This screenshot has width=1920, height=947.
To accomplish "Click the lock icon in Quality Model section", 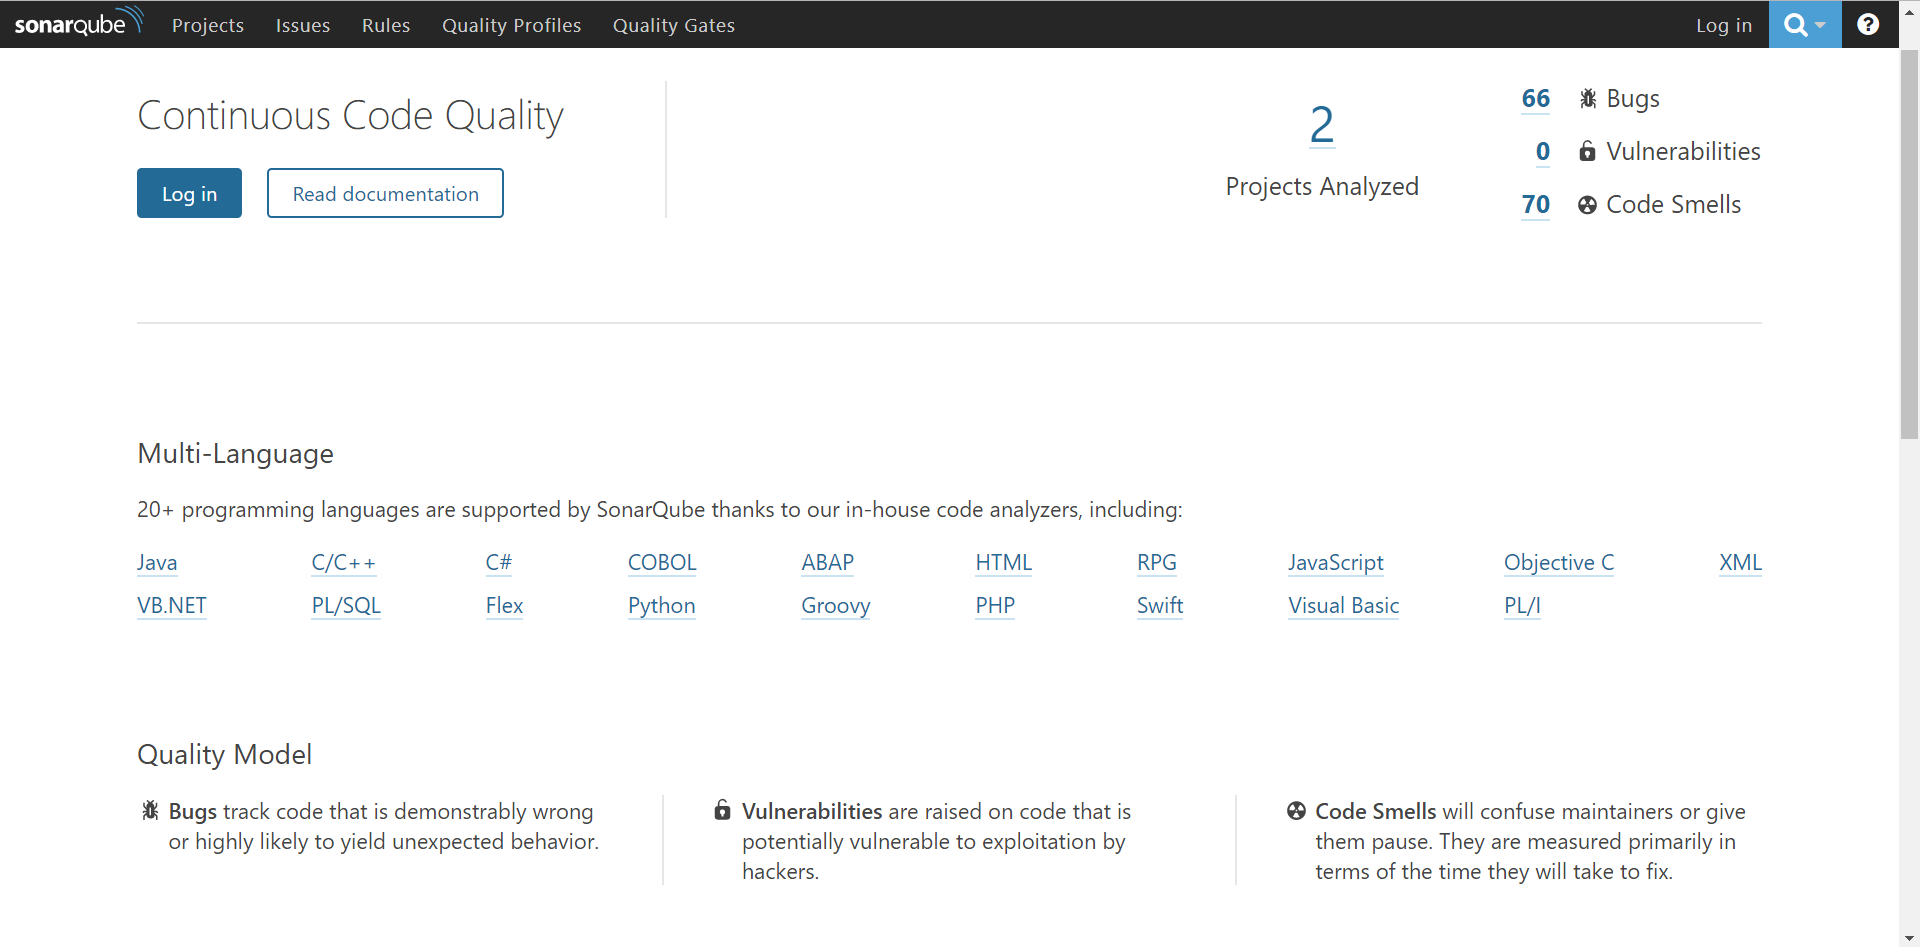I will click(722, 810).
